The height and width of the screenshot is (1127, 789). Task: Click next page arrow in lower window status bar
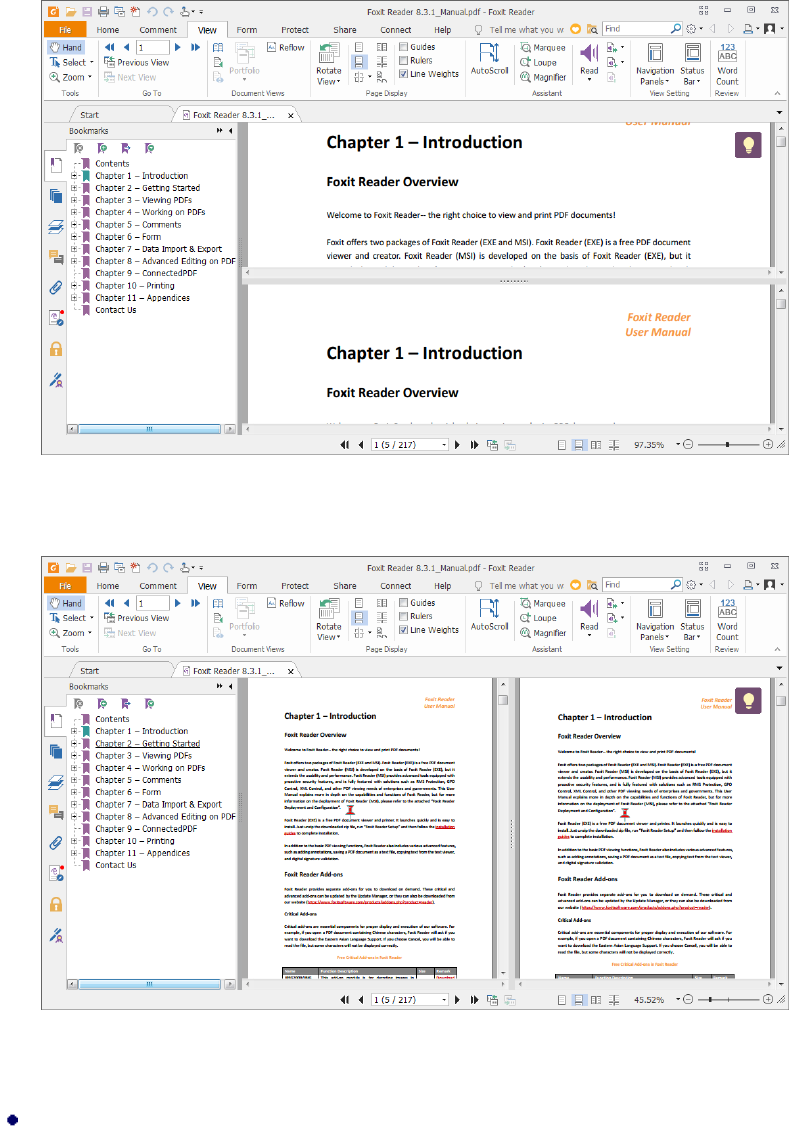[x=457, y=1000]
